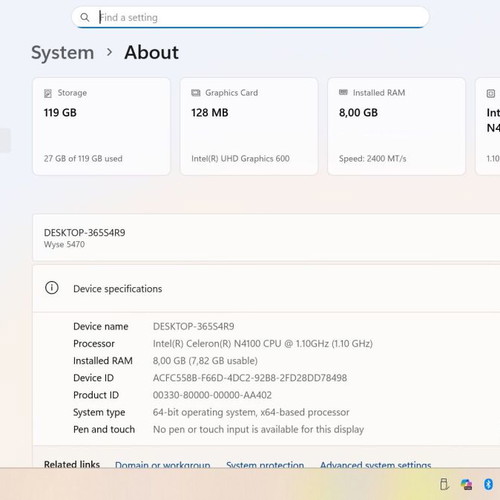Click the Product ID label

pos(96,395)
